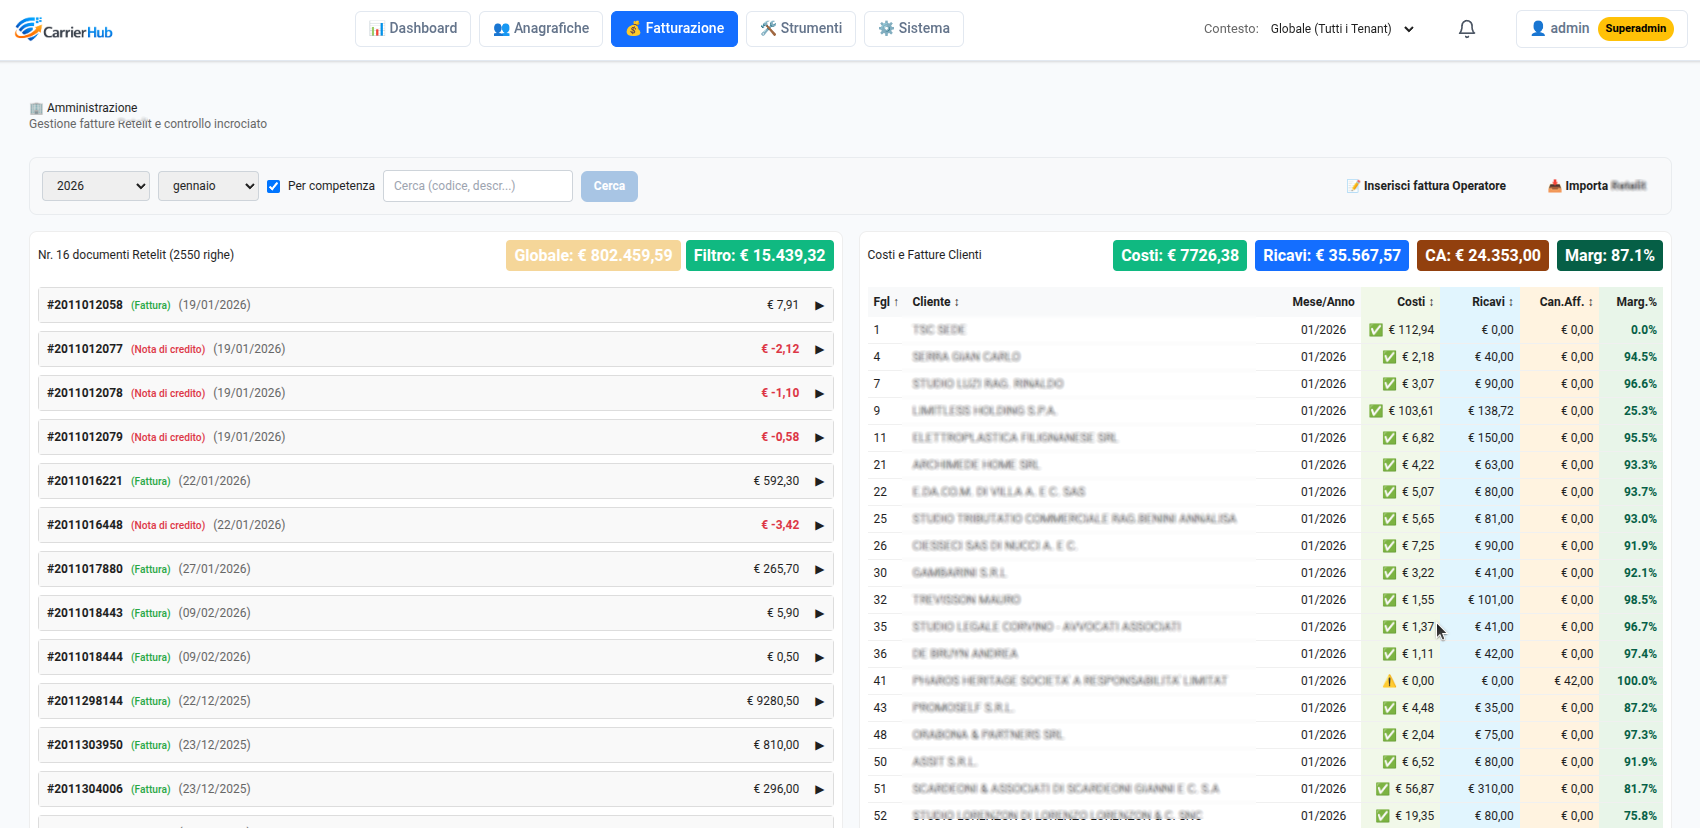
Task: Click check icon next to € 6,82 cost
Action: click(1389, 438)
